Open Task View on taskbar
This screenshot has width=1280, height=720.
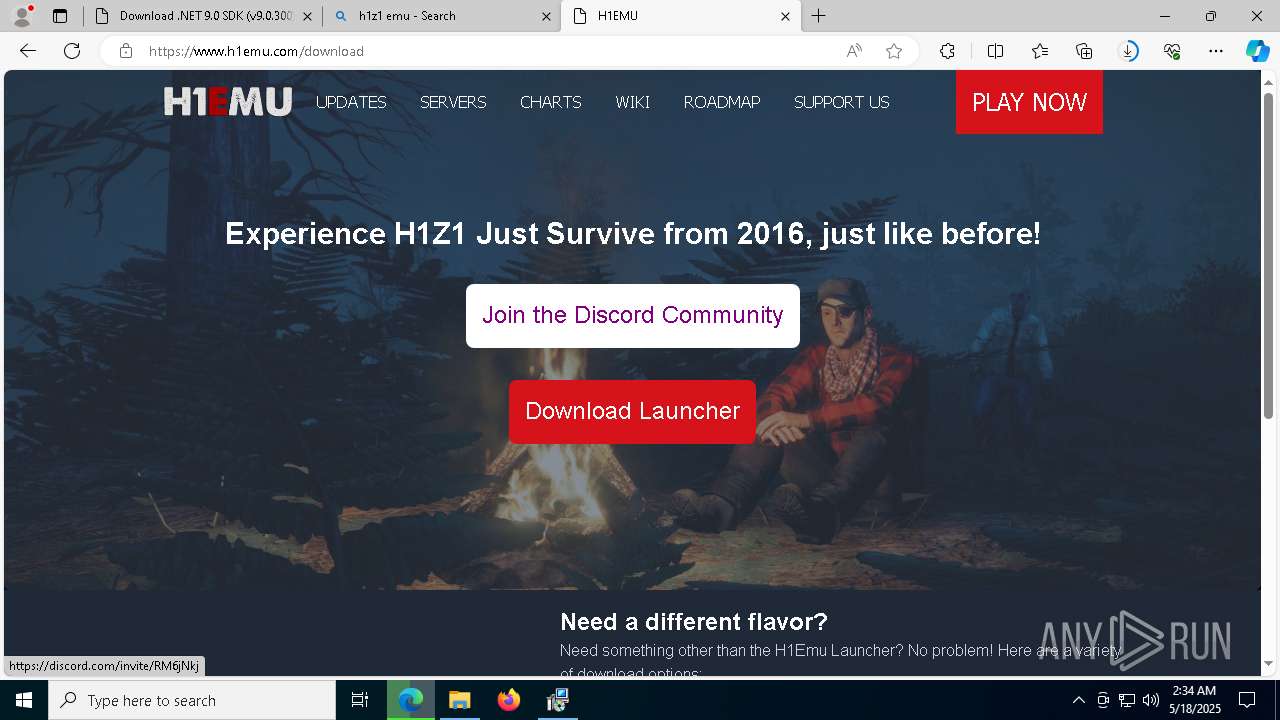tap(360, 700)
